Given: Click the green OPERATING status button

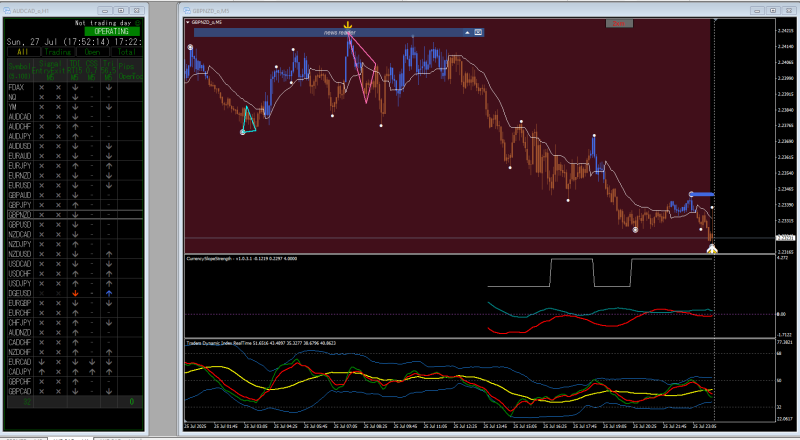Looking at the screenshot, I should pos(112,31).
